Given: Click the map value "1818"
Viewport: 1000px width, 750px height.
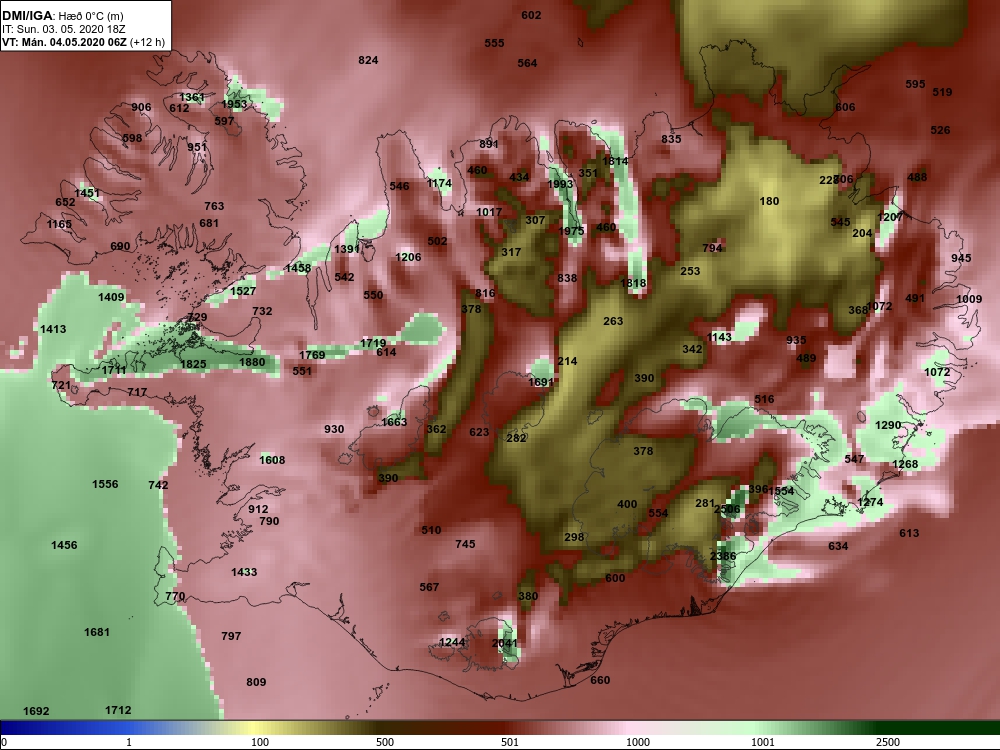Looking at the screenshot, I should pos(633,283).
